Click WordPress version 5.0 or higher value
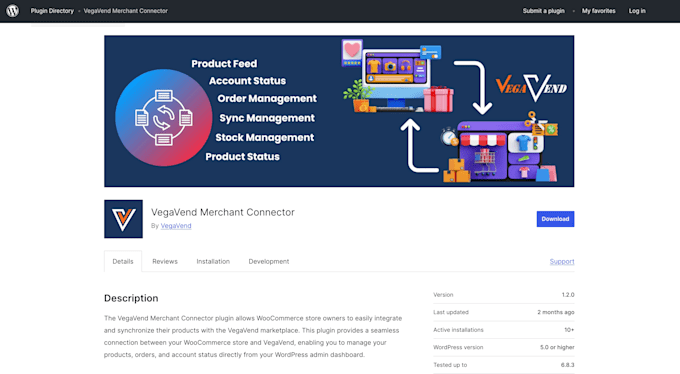 pyautogui.click(x=557, y=347)
